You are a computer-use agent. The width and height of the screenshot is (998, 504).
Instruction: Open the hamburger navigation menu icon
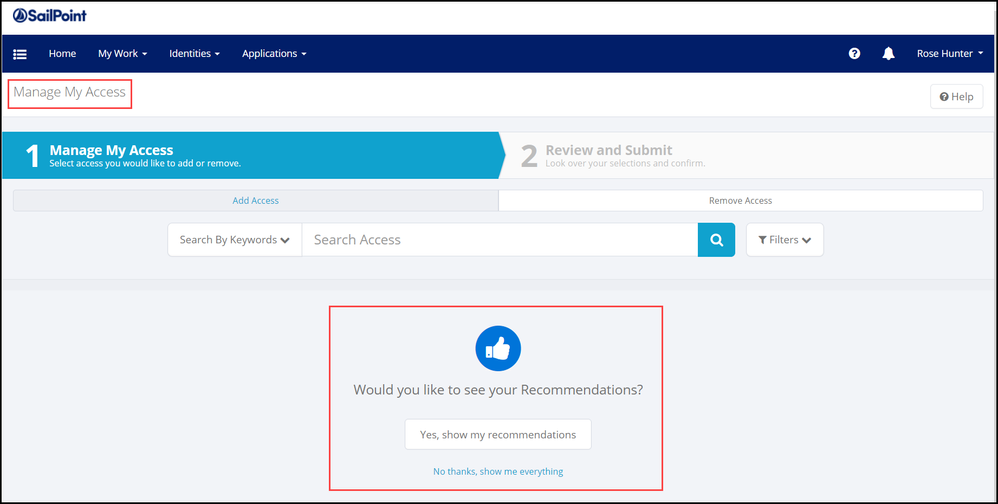click(20, 54)
